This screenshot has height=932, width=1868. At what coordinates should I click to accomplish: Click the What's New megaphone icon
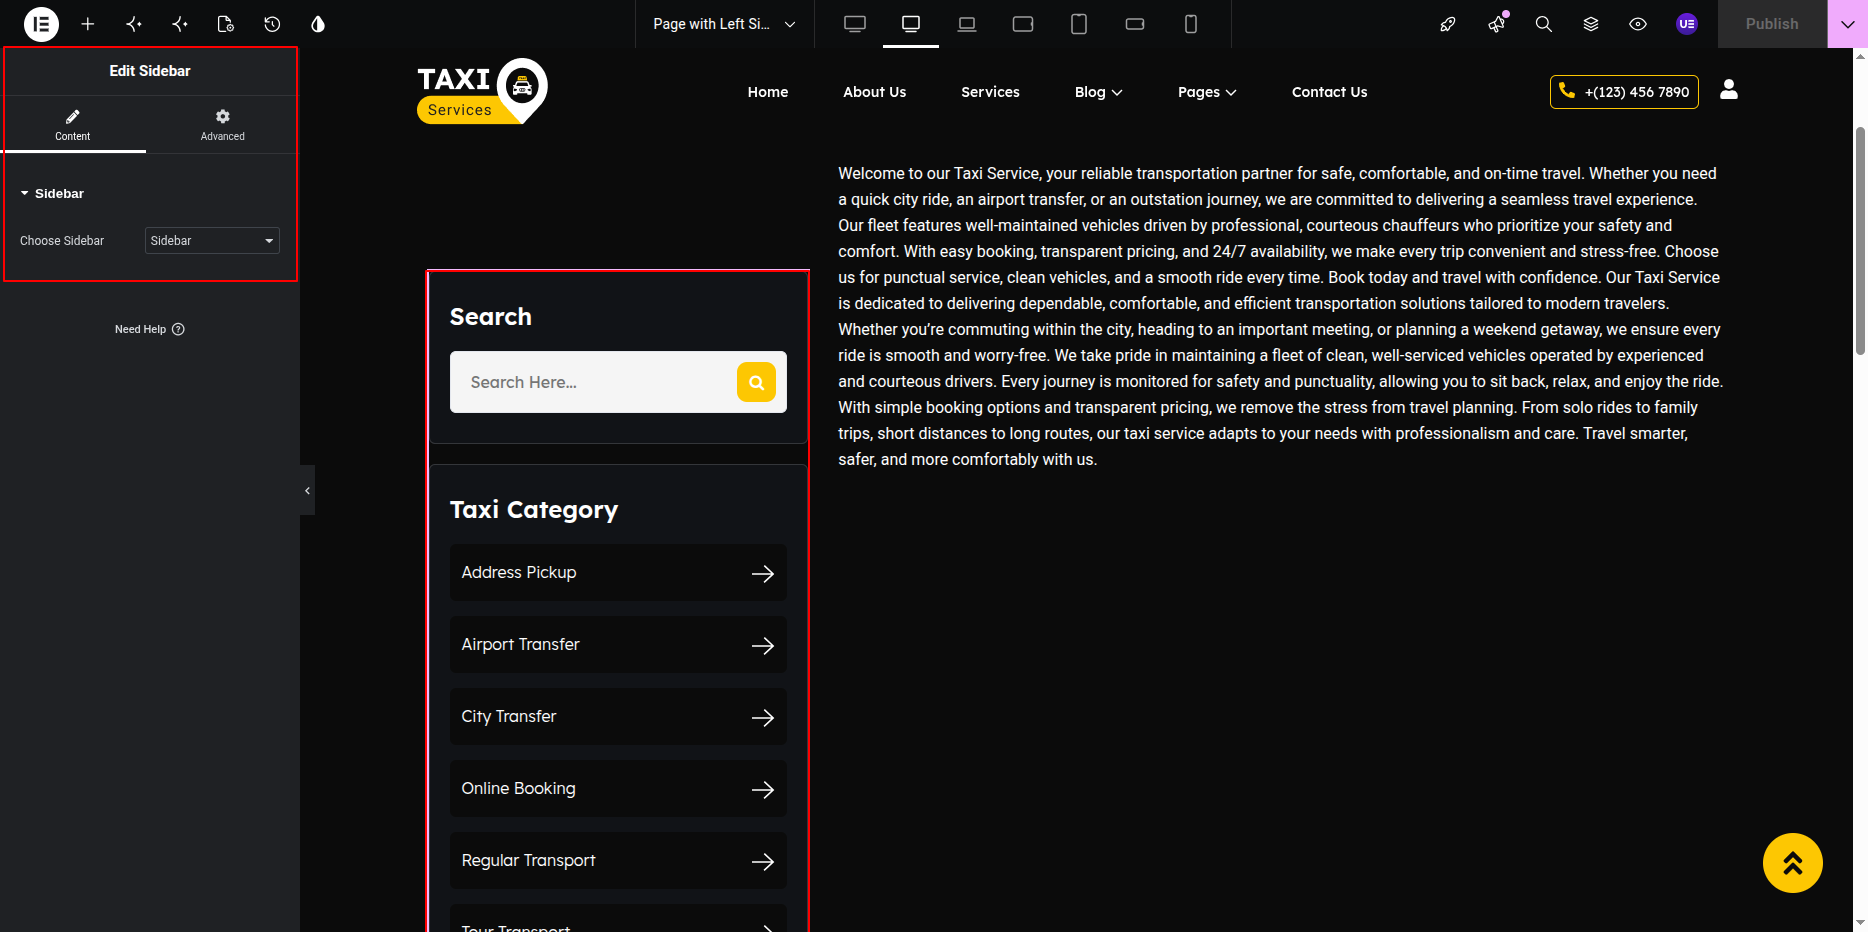(x=1497, y=24)
